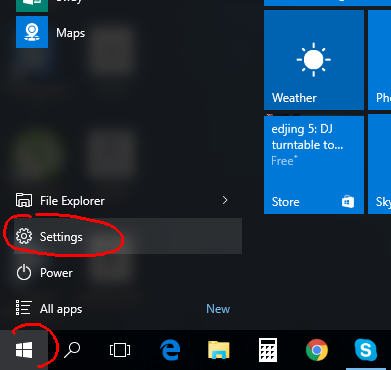Image resolution: width=391 pixels, height=370 pixels.
Task: Open the Maps app icon
Action: point(32,32)
